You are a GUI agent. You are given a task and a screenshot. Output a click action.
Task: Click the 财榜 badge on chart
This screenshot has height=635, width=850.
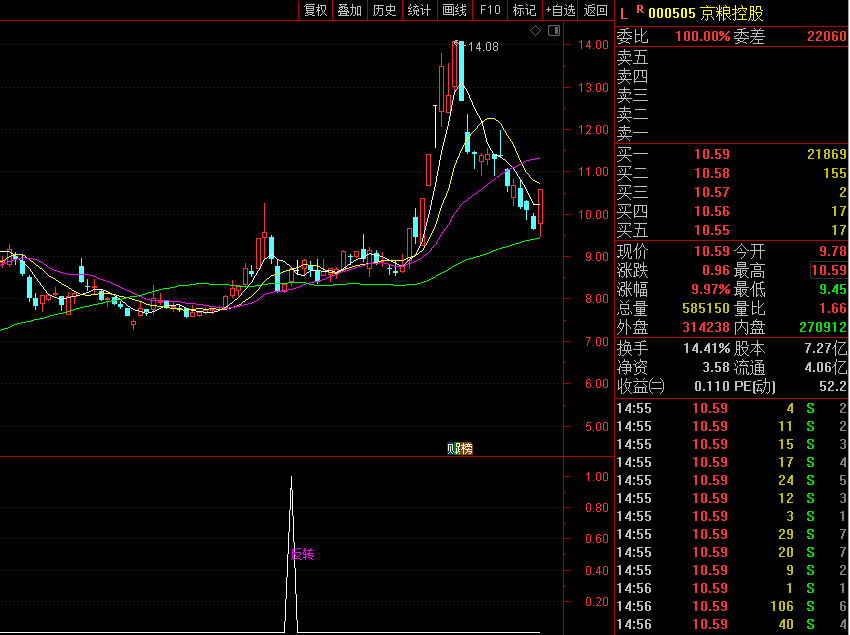pos(460,448)
